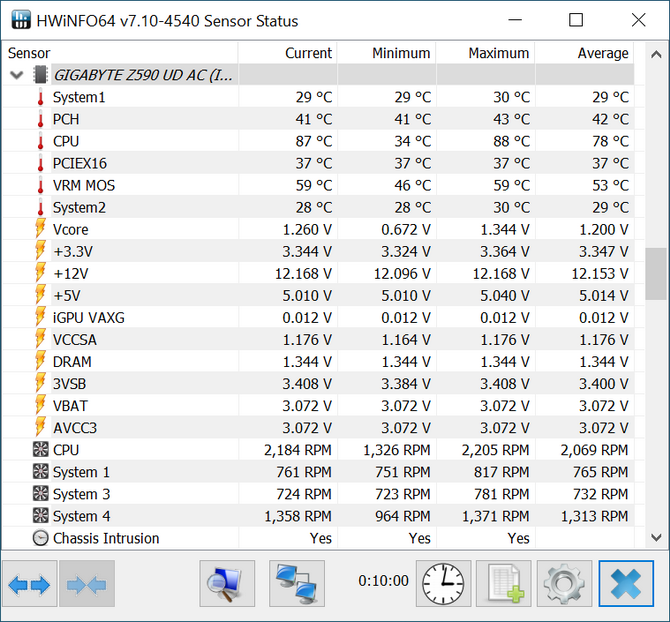Click thermometer icon next to VRM MOS
670x622 pixels.
click(x=41, y=185)
